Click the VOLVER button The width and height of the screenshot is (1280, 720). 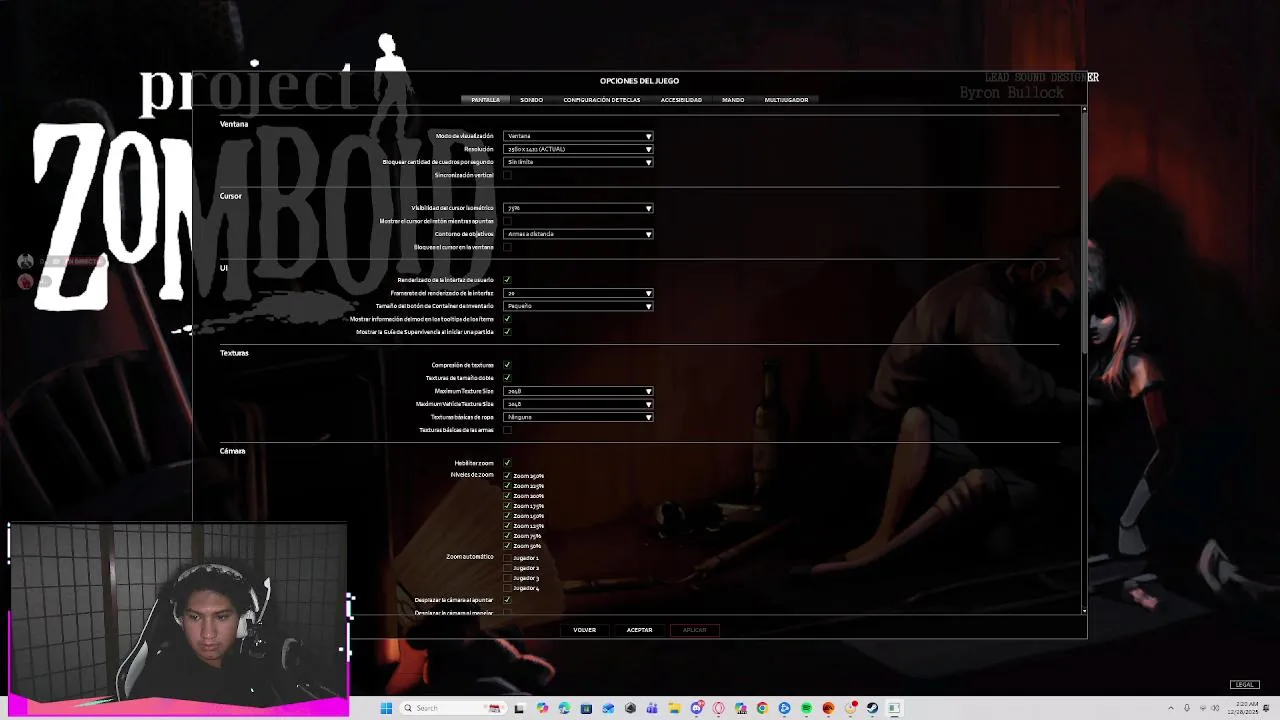[x=585, y=630]
